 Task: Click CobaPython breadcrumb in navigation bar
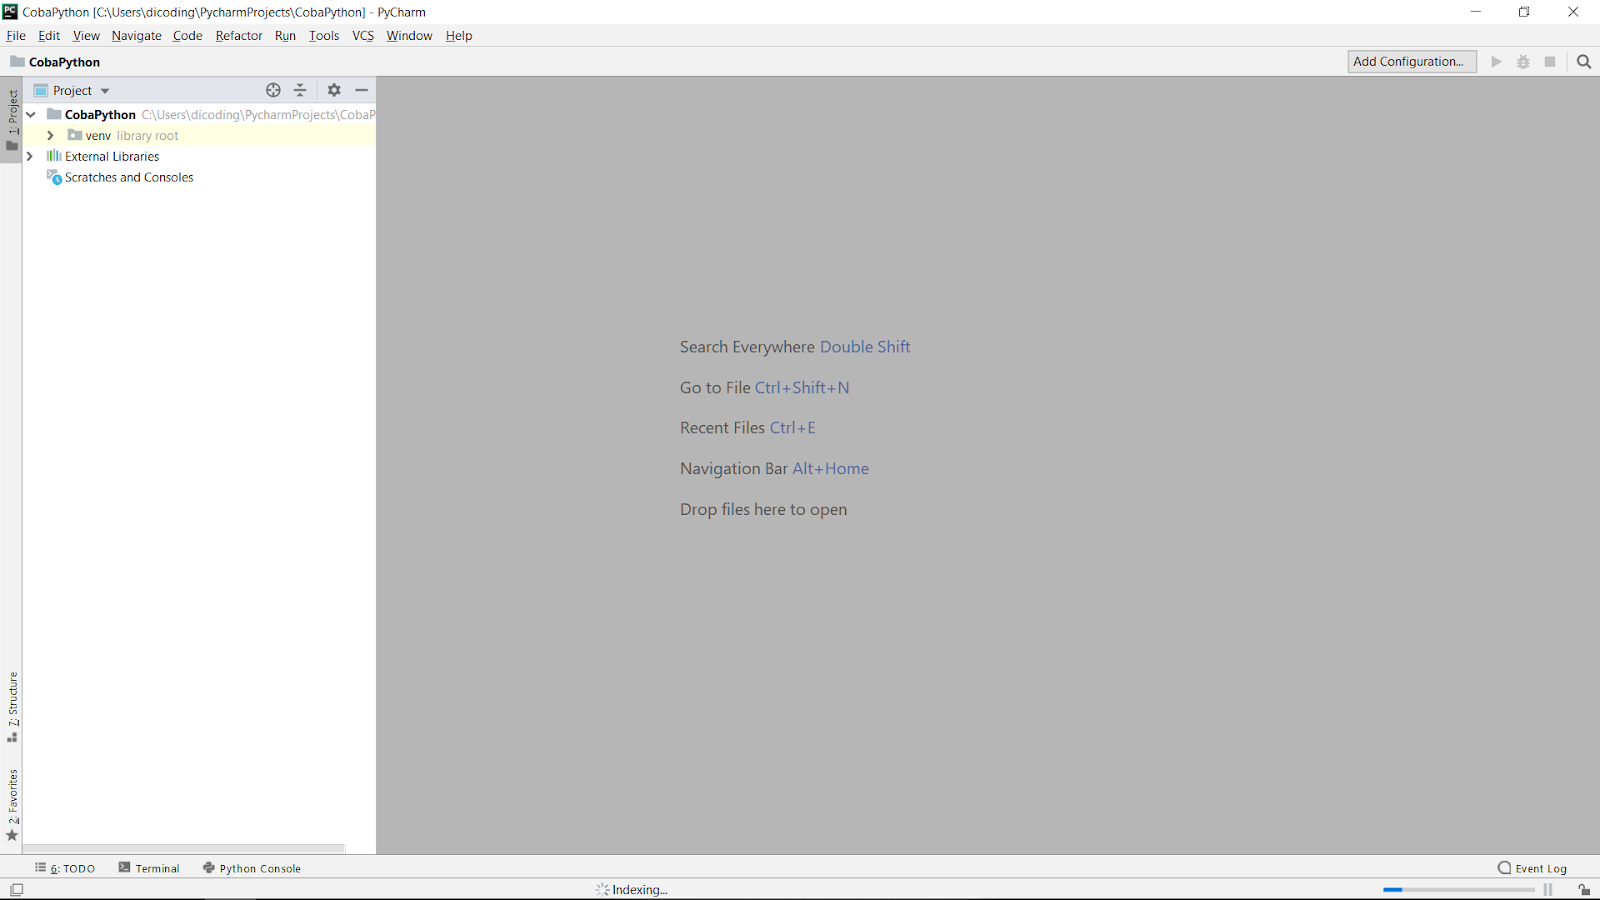pyautogui.click(x=64, y=62)
